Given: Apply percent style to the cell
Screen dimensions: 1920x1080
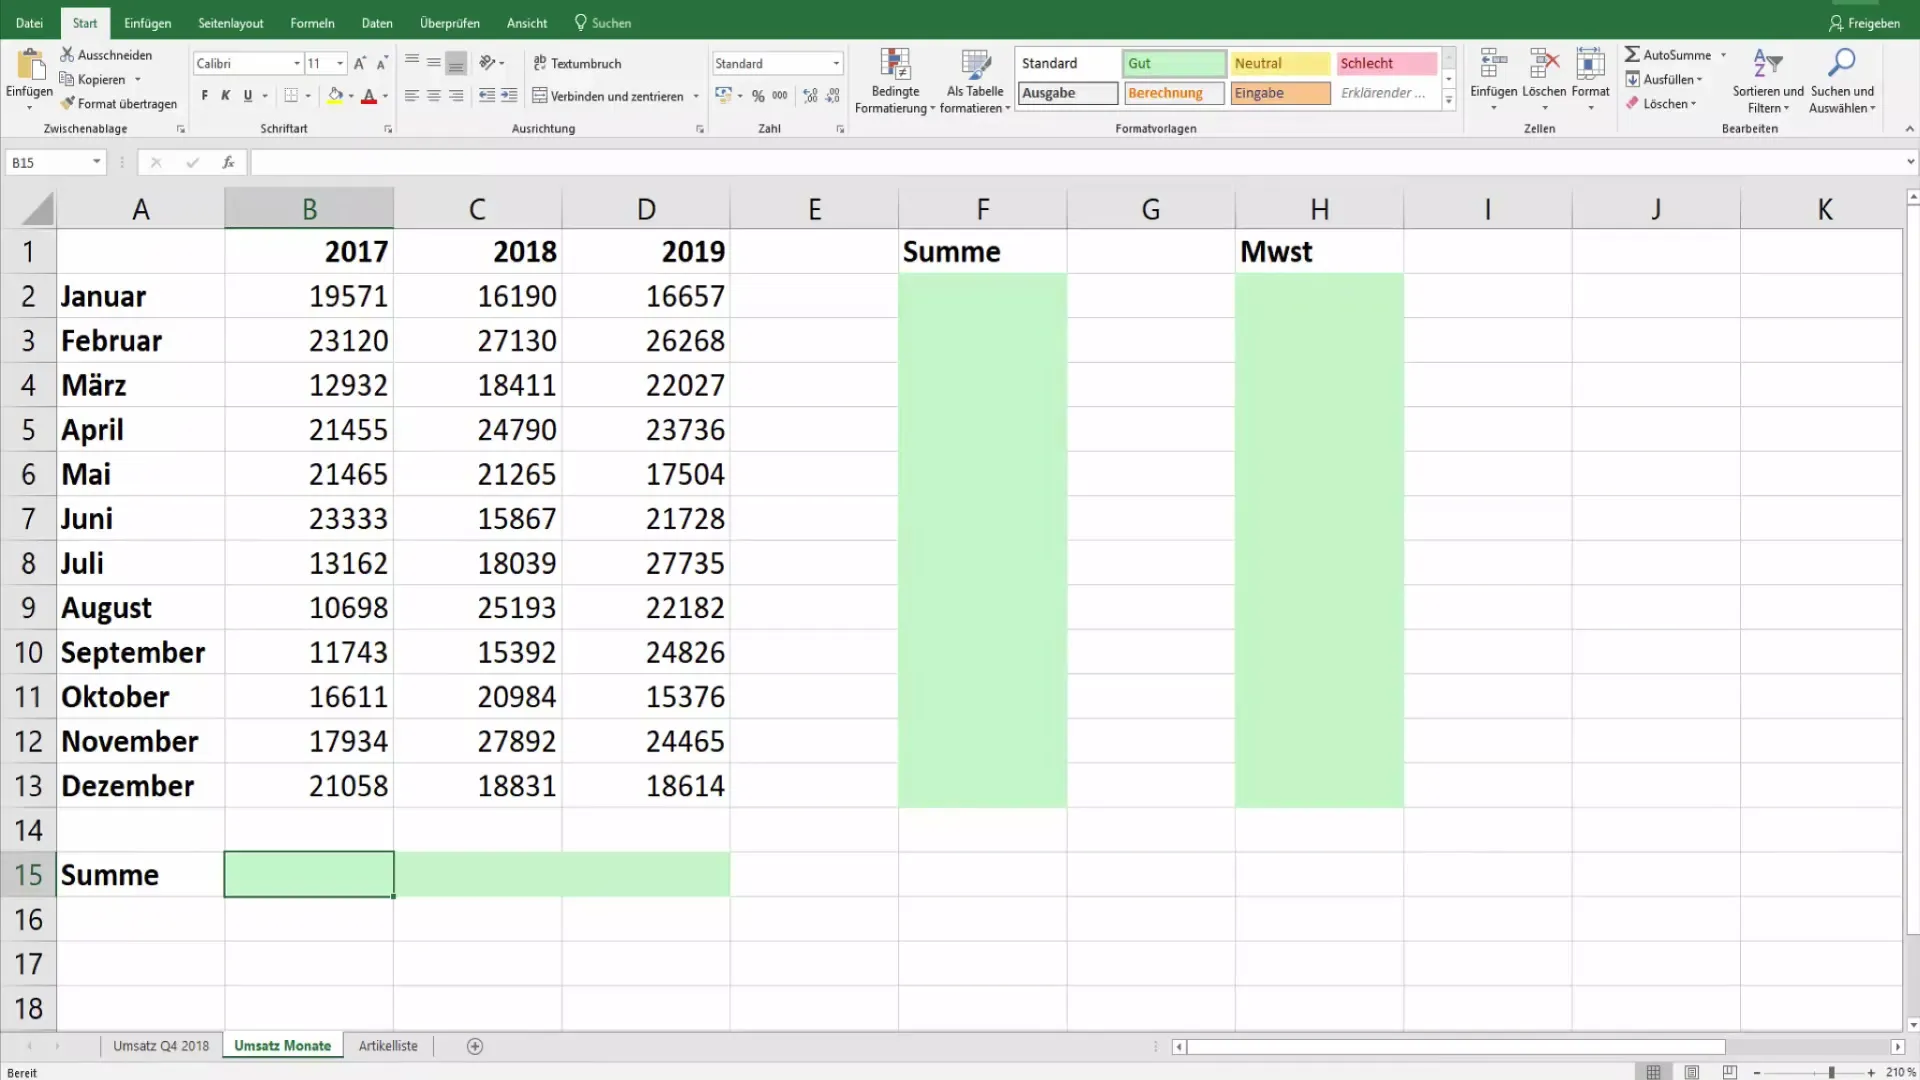Looking at the screenshot, I should click(758, 96).
